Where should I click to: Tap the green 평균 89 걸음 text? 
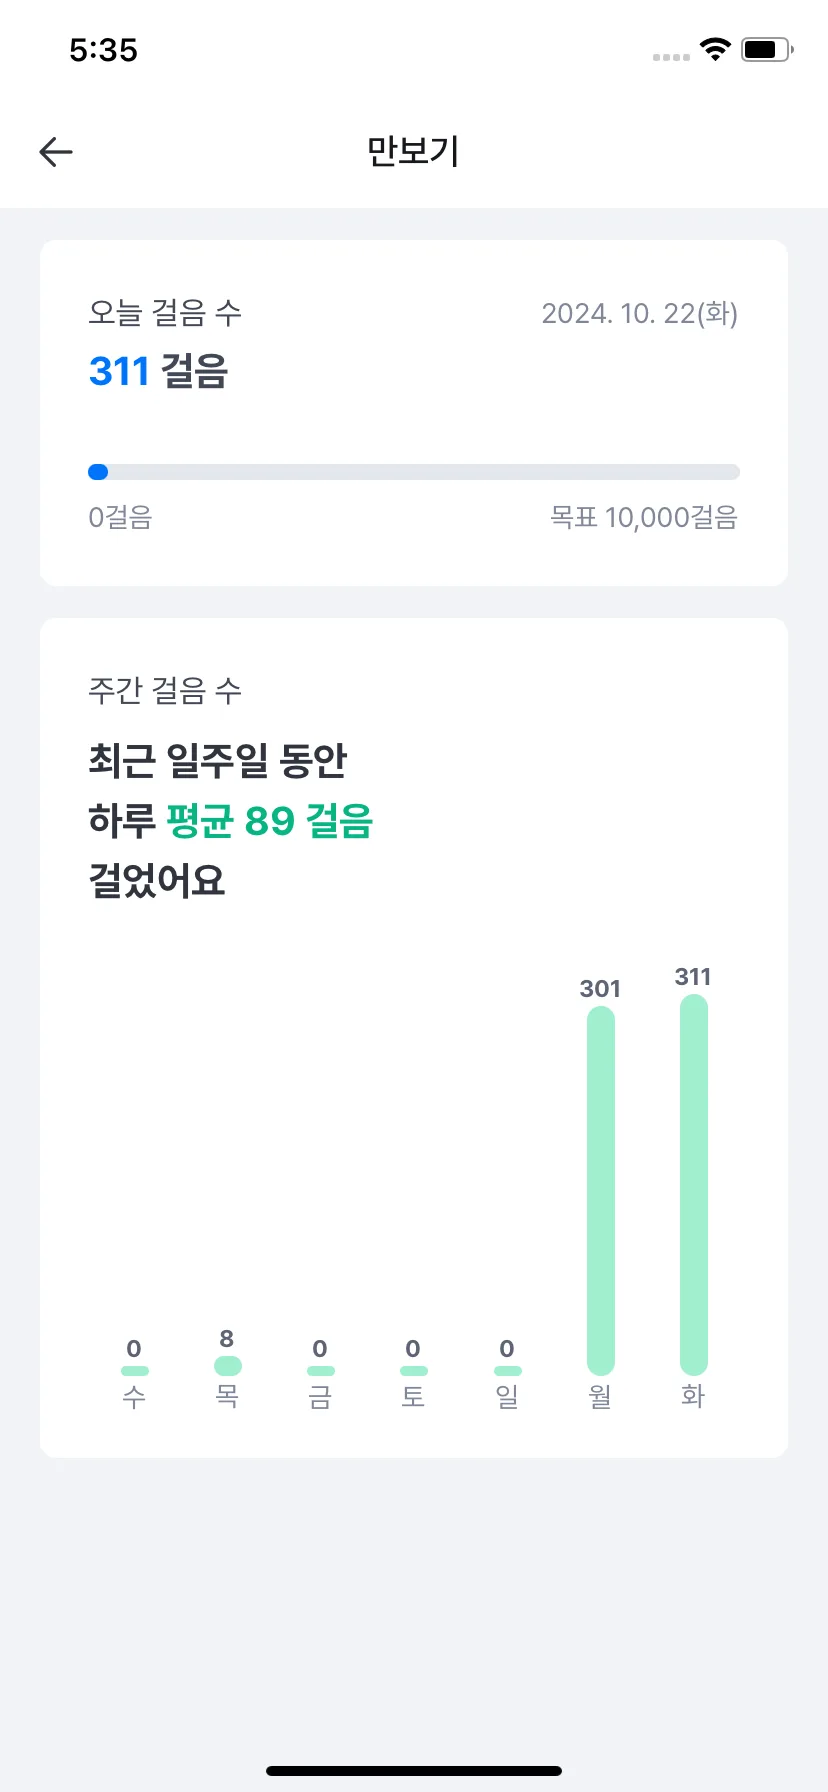coord(270,821)
